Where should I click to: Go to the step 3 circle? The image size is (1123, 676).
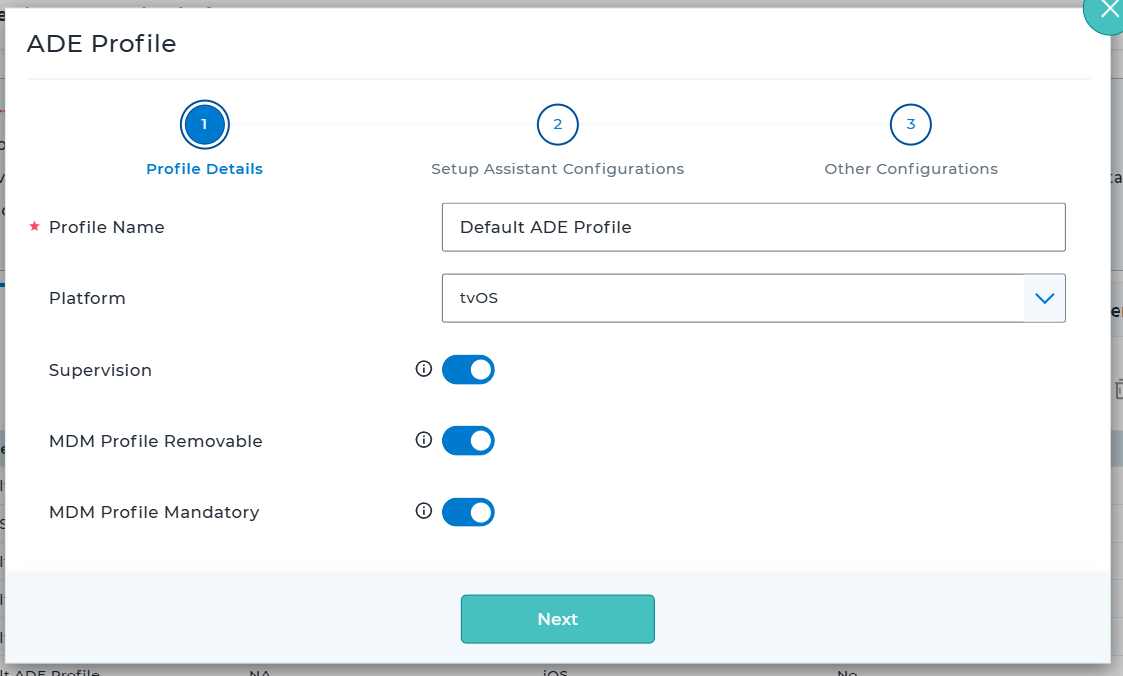pos(910,124)
